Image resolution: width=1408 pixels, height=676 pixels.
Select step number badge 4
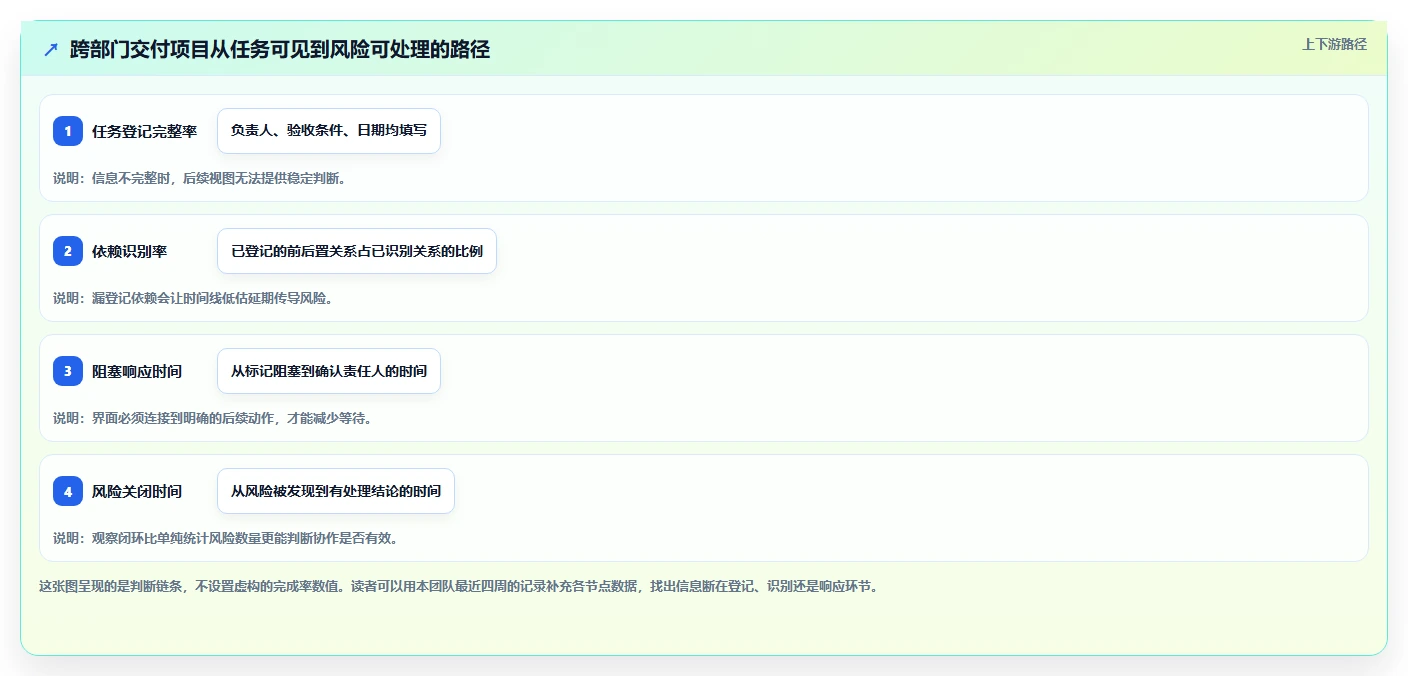coord(68,491)
